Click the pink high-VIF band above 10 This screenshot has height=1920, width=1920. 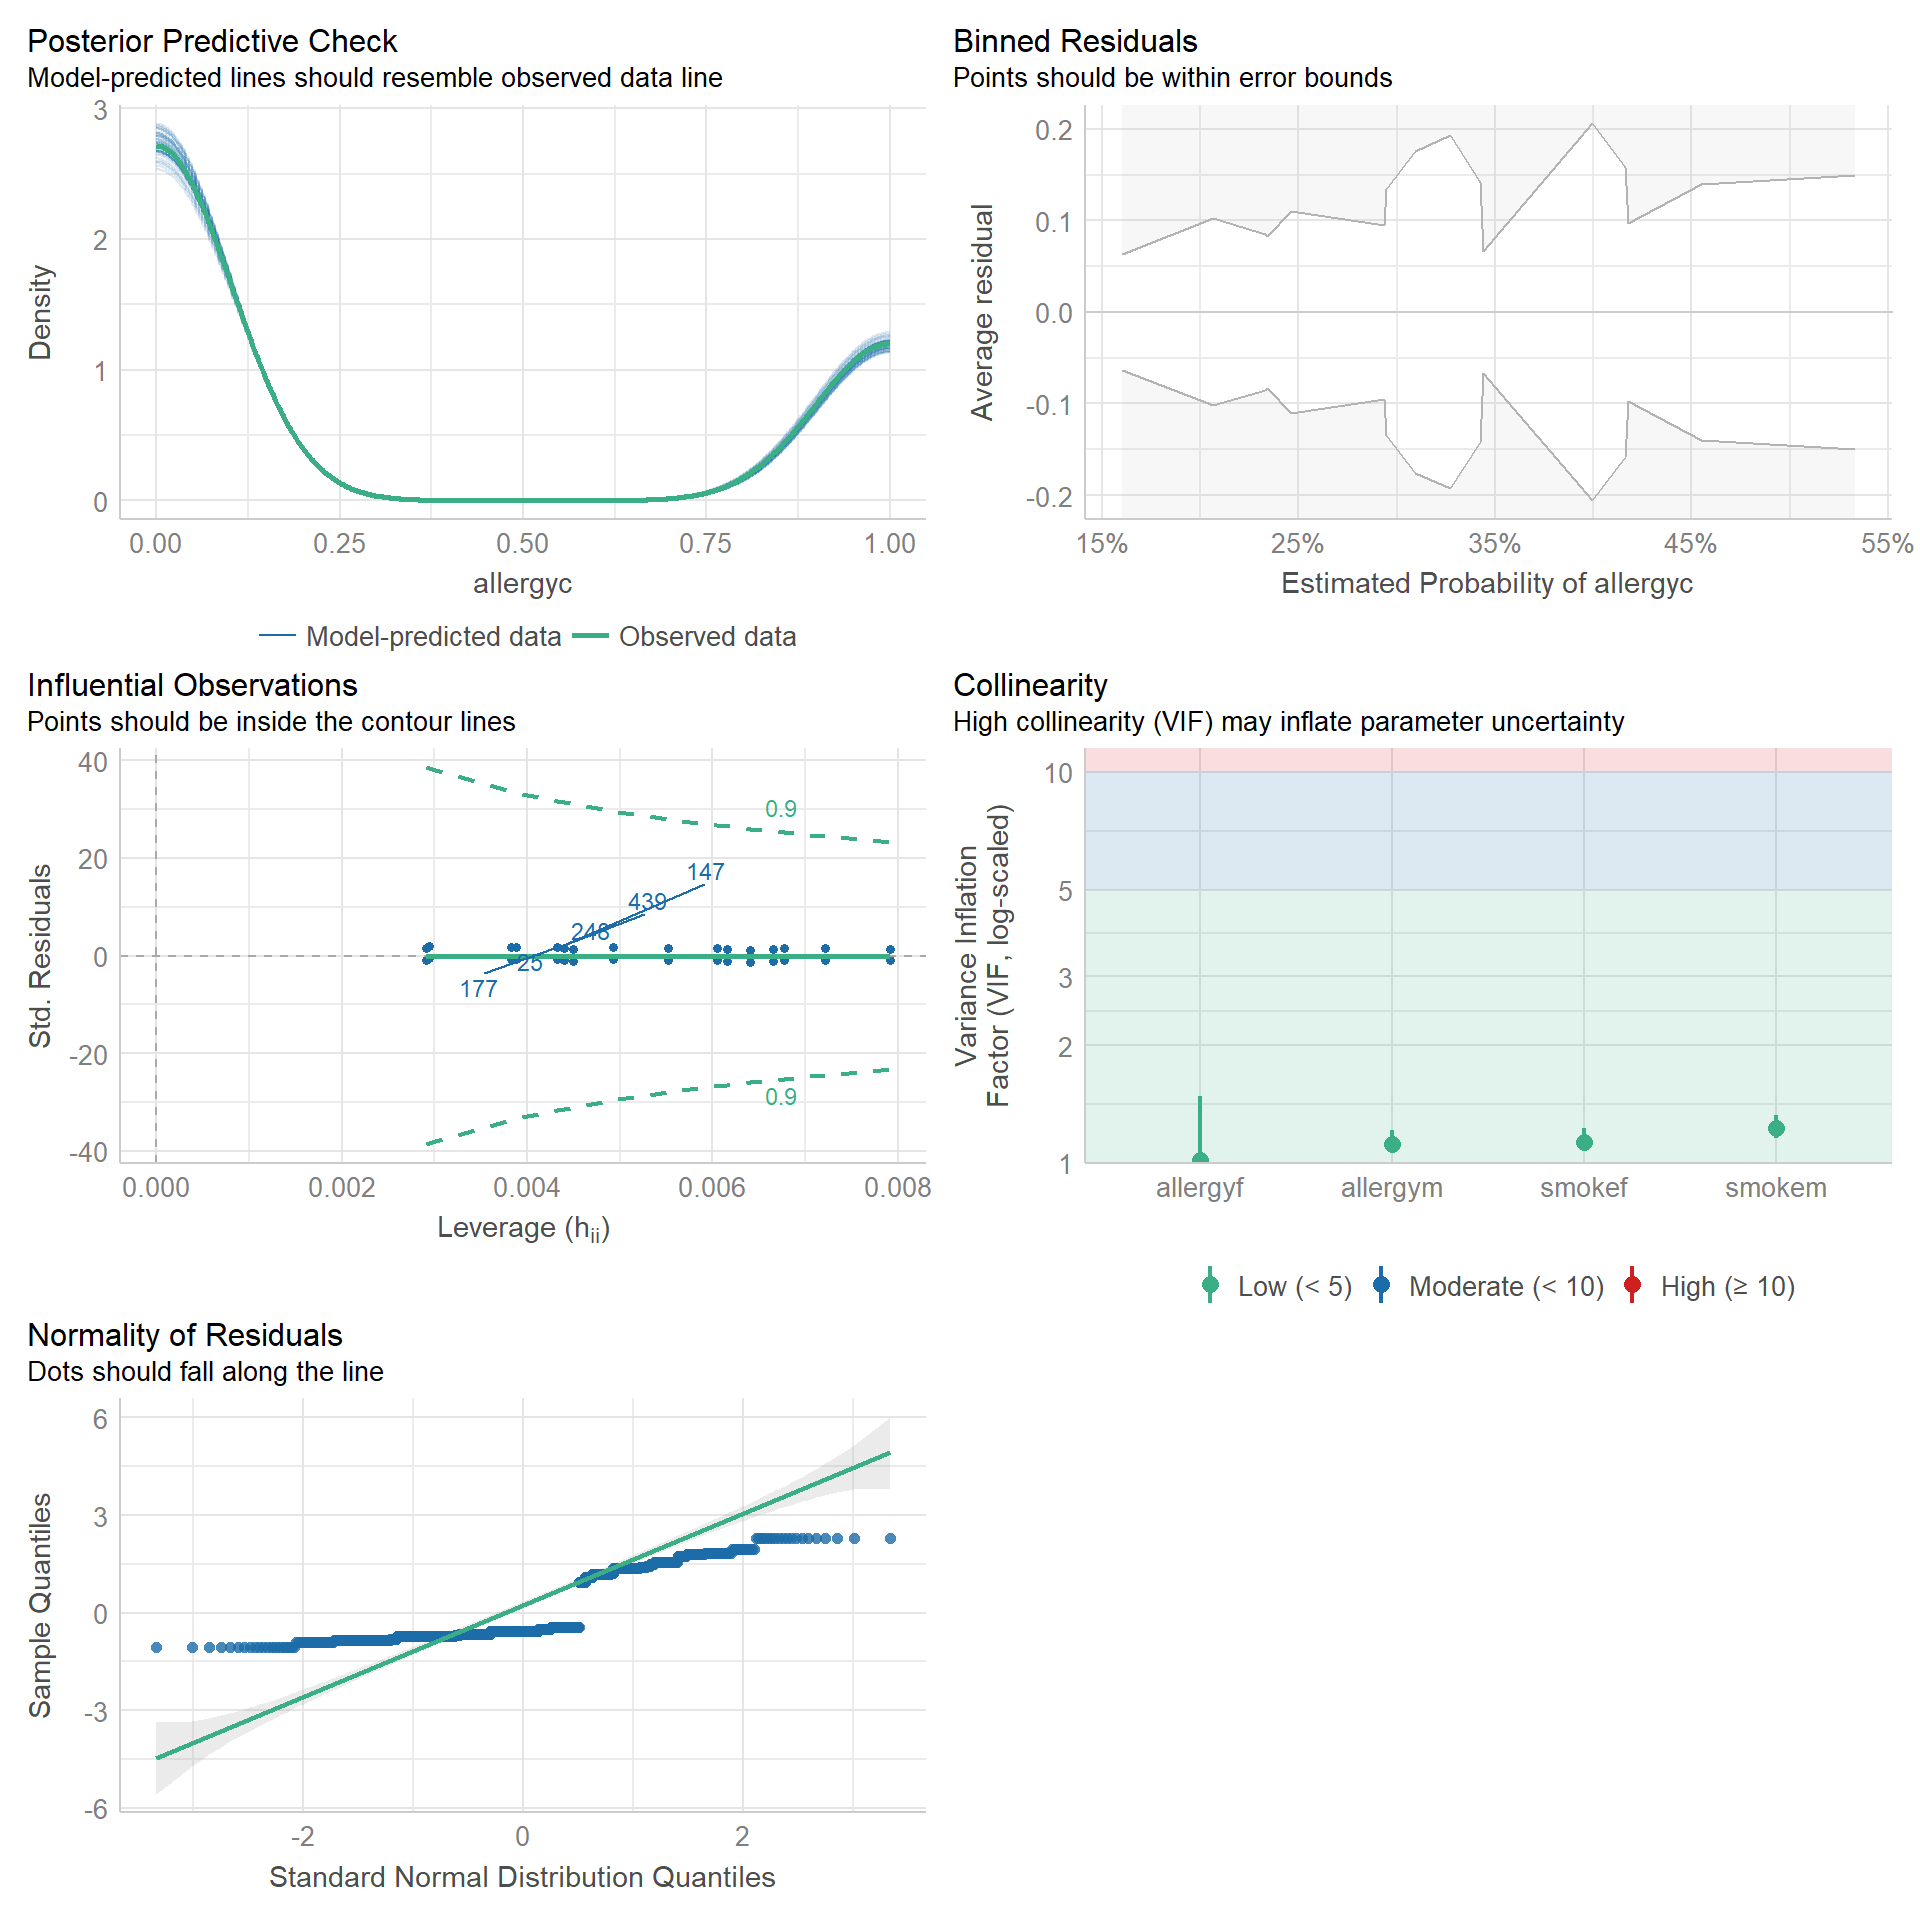[1488, 760]
